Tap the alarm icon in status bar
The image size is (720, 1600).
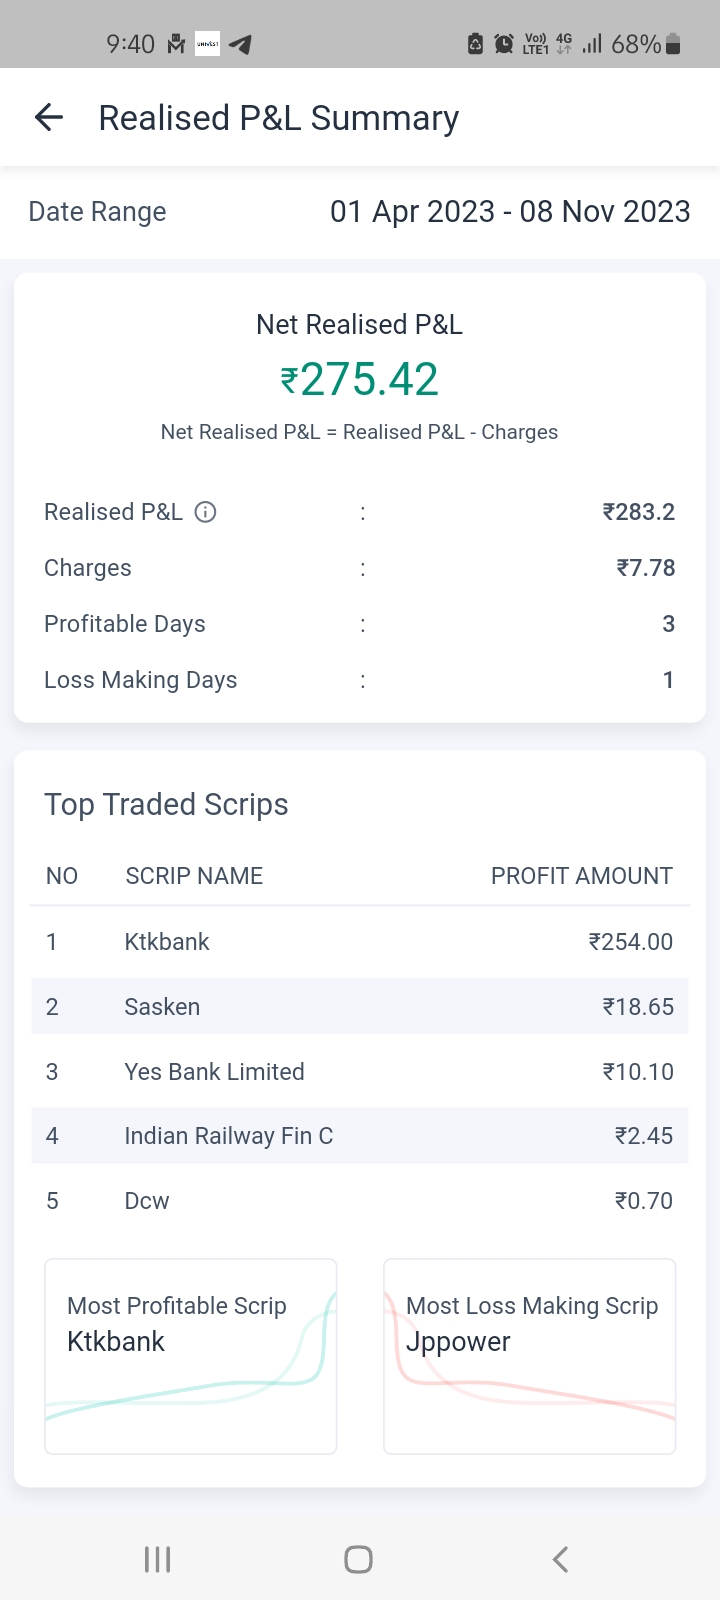(x=504, y=44)
